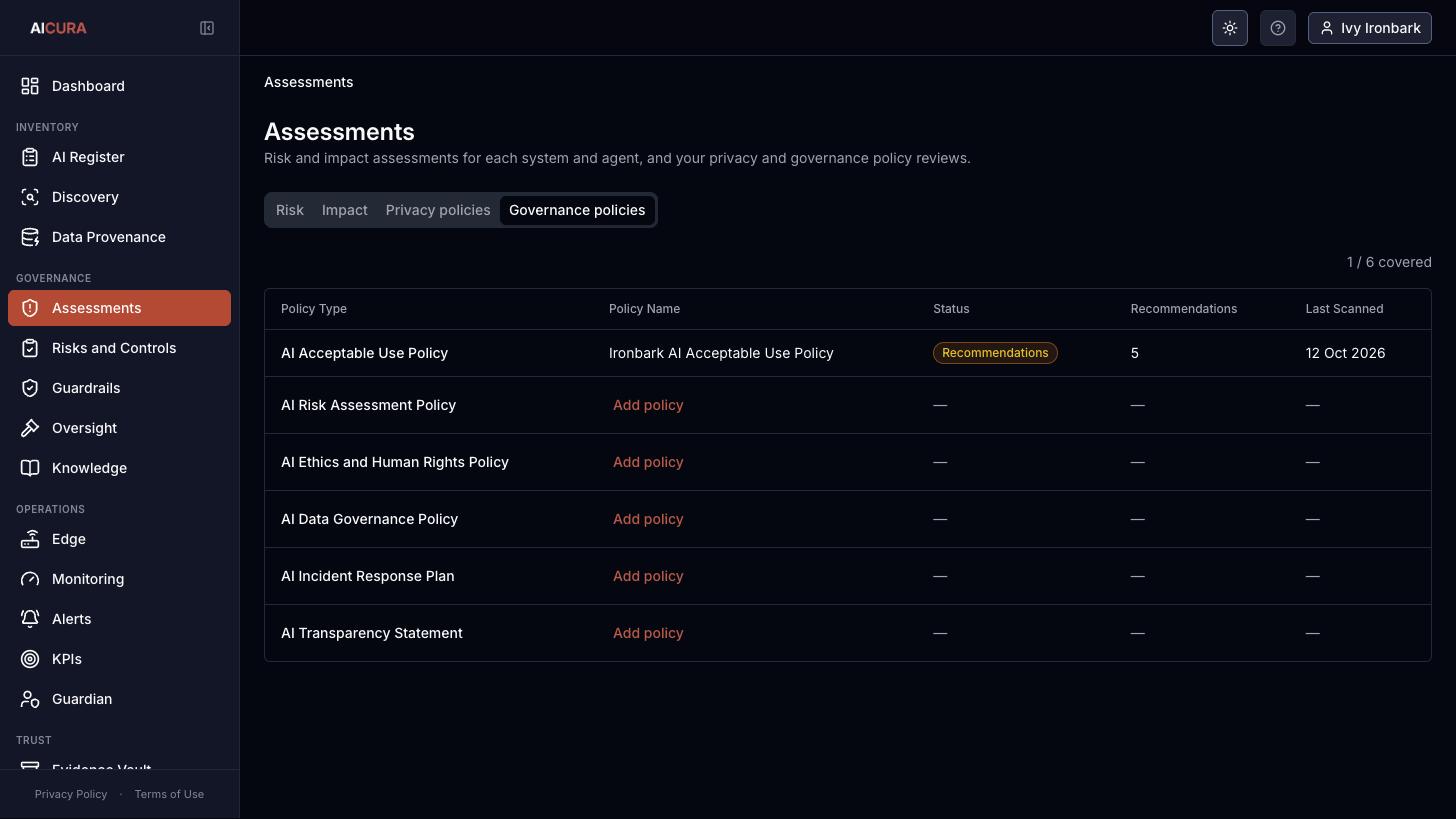Click the Guardrails shield-check icon
Image resolution: width=1456 pixels, height=819 pixels.
click(30, 388)
